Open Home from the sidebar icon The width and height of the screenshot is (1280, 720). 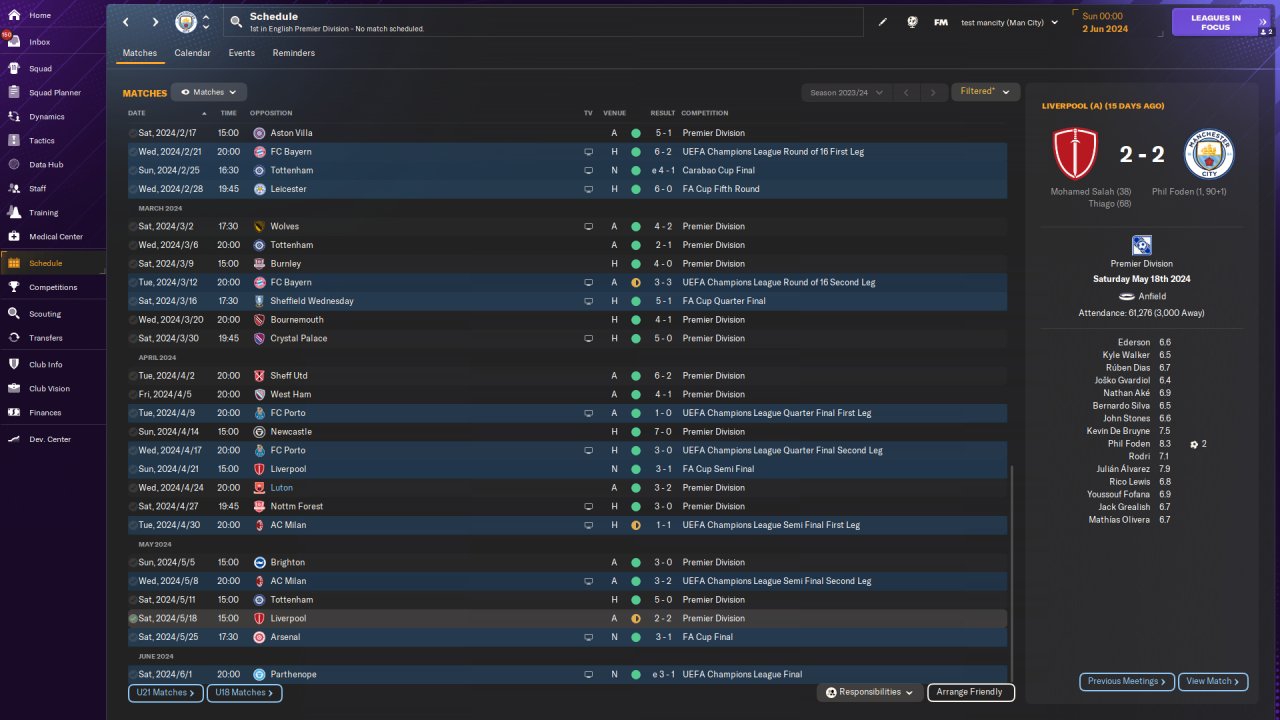pos(14,16)
